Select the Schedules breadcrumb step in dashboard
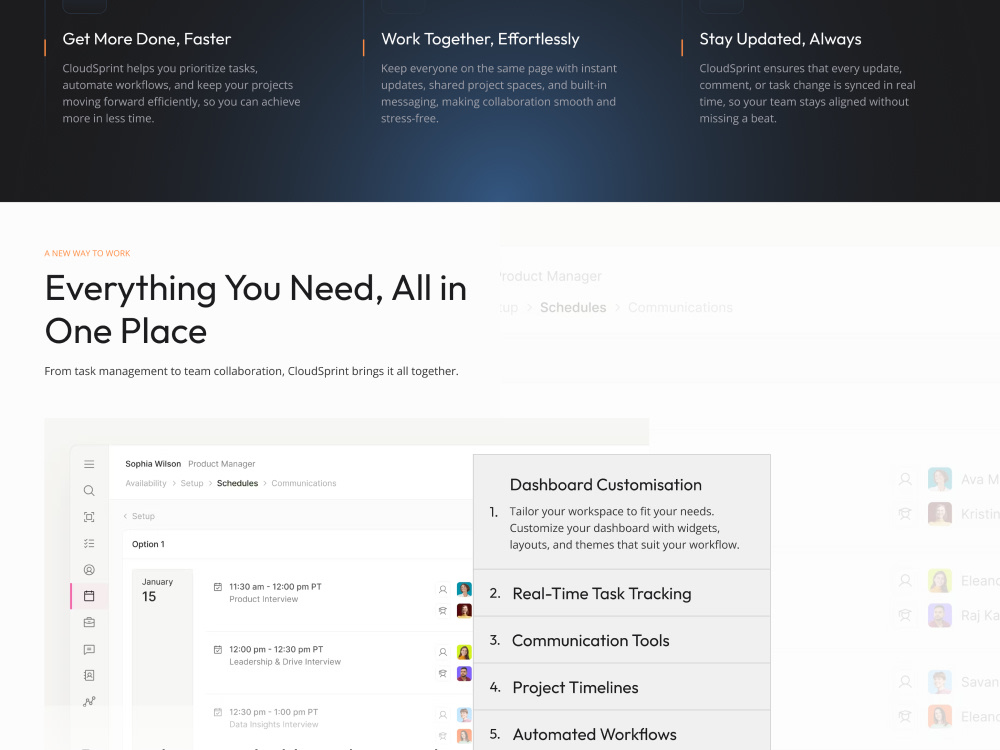Image resolution: width=1000 pixels, height=750 pixels. click(237, 483)
